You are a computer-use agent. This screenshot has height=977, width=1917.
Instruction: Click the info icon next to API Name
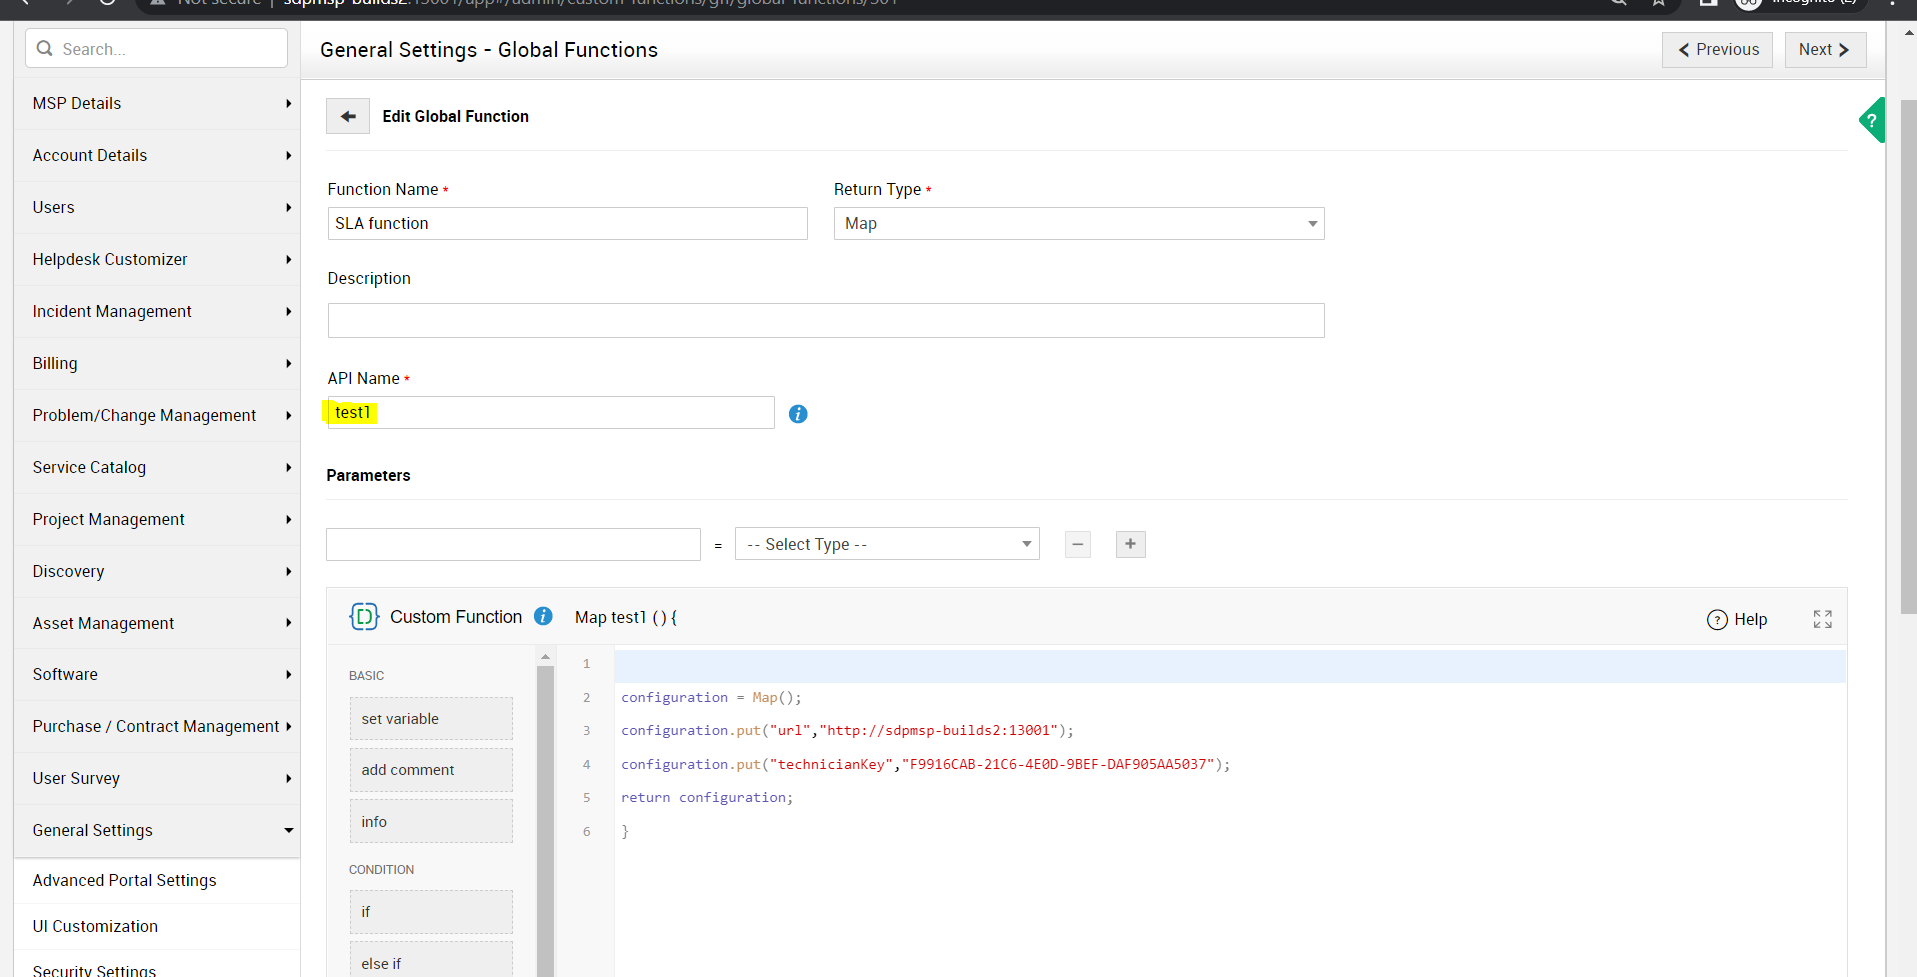coord(797,414)
